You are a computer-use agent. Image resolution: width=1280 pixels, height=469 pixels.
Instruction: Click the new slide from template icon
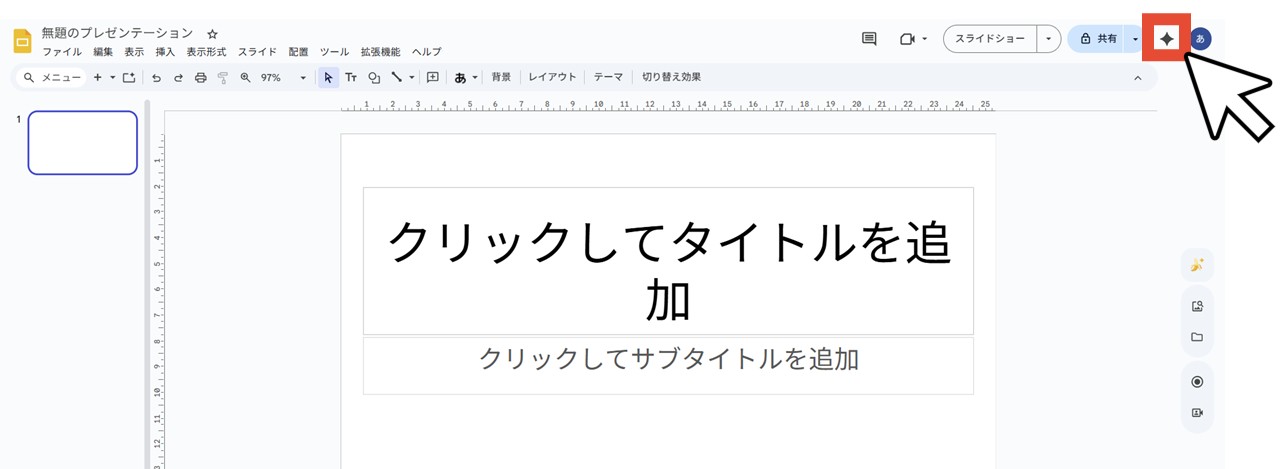click(128, 77)
